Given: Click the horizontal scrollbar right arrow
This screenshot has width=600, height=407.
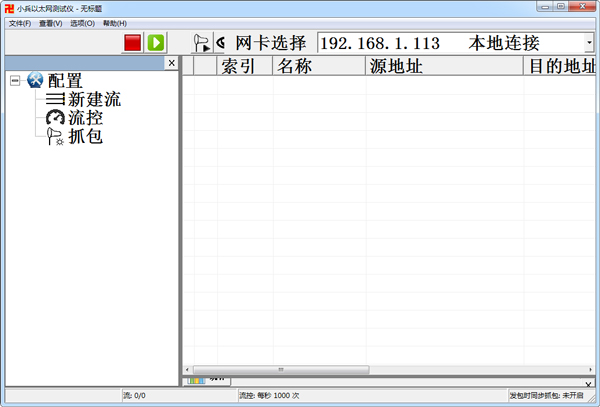Looking at the screenshot, I should pos(590,370).
